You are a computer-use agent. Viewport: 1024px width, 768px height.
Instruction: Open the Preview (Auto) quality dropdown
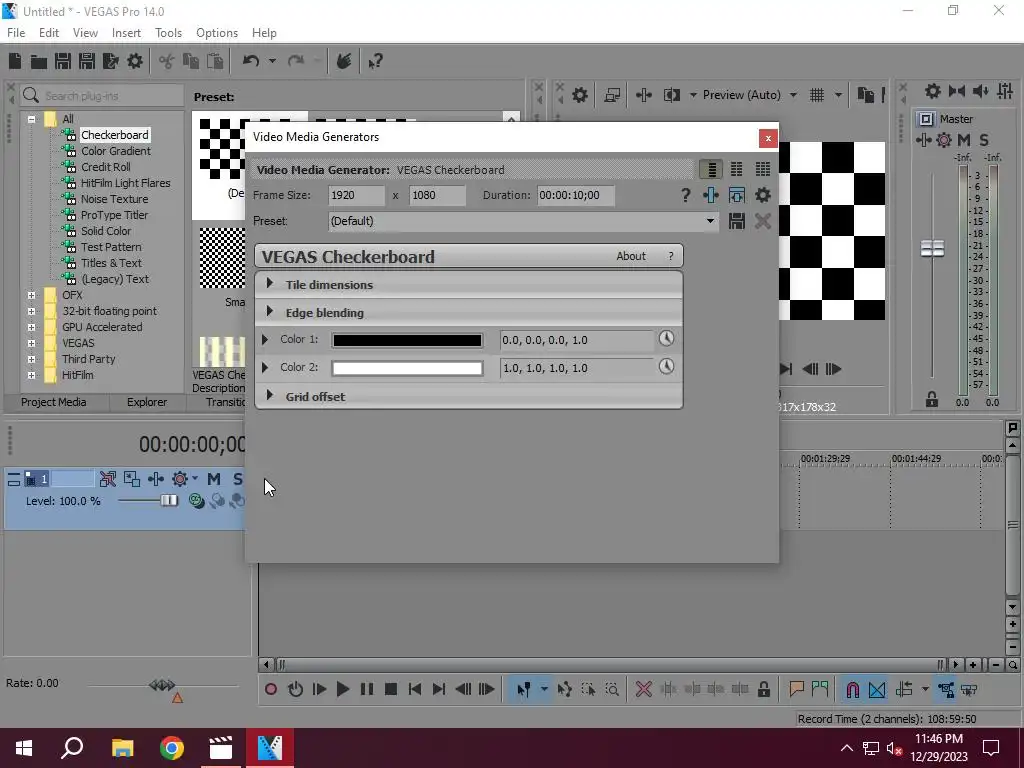[x=793, y=95]
